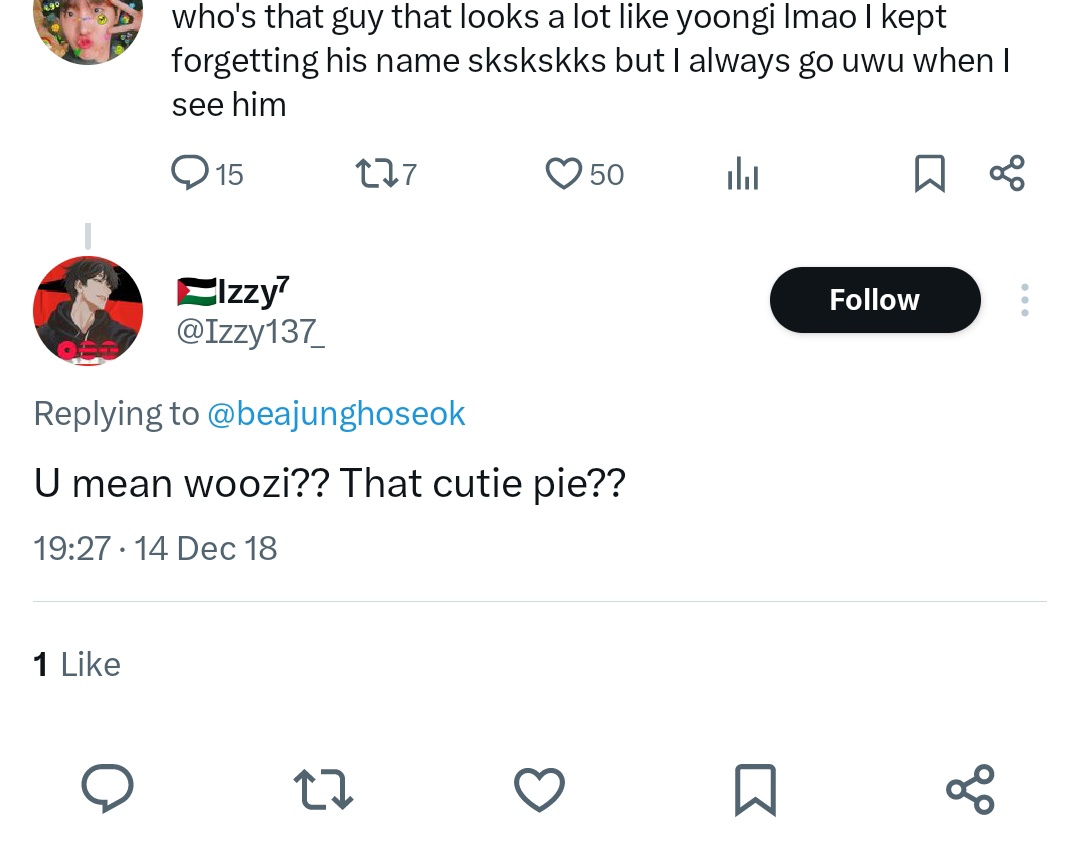
Task: Bookmark the woozi reply tweet
Action: tap(755, 789)
